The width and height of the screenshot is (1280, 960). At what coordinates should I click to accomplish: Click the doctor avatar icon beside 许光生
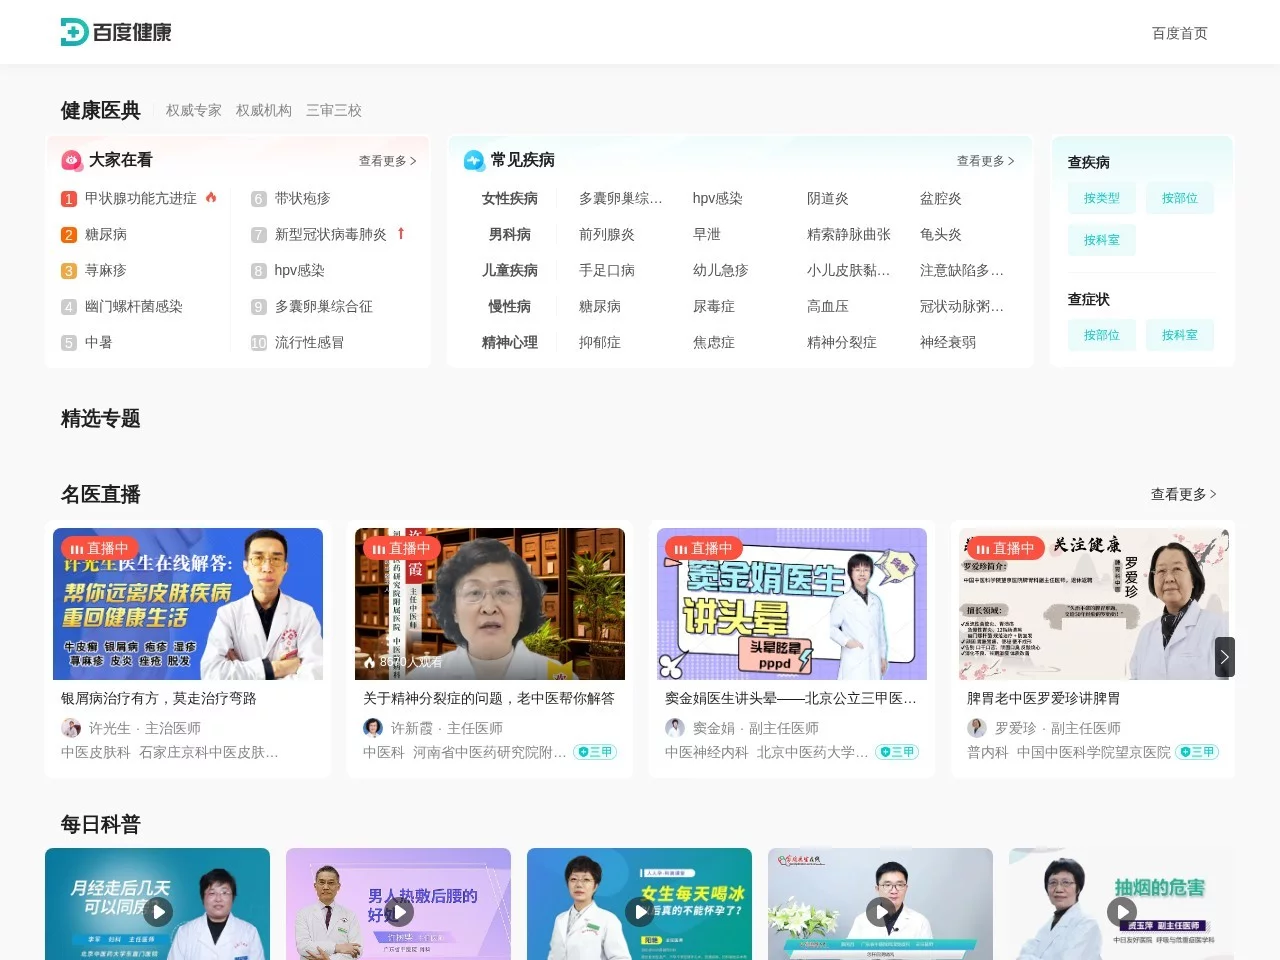click(x=71, y=728)
